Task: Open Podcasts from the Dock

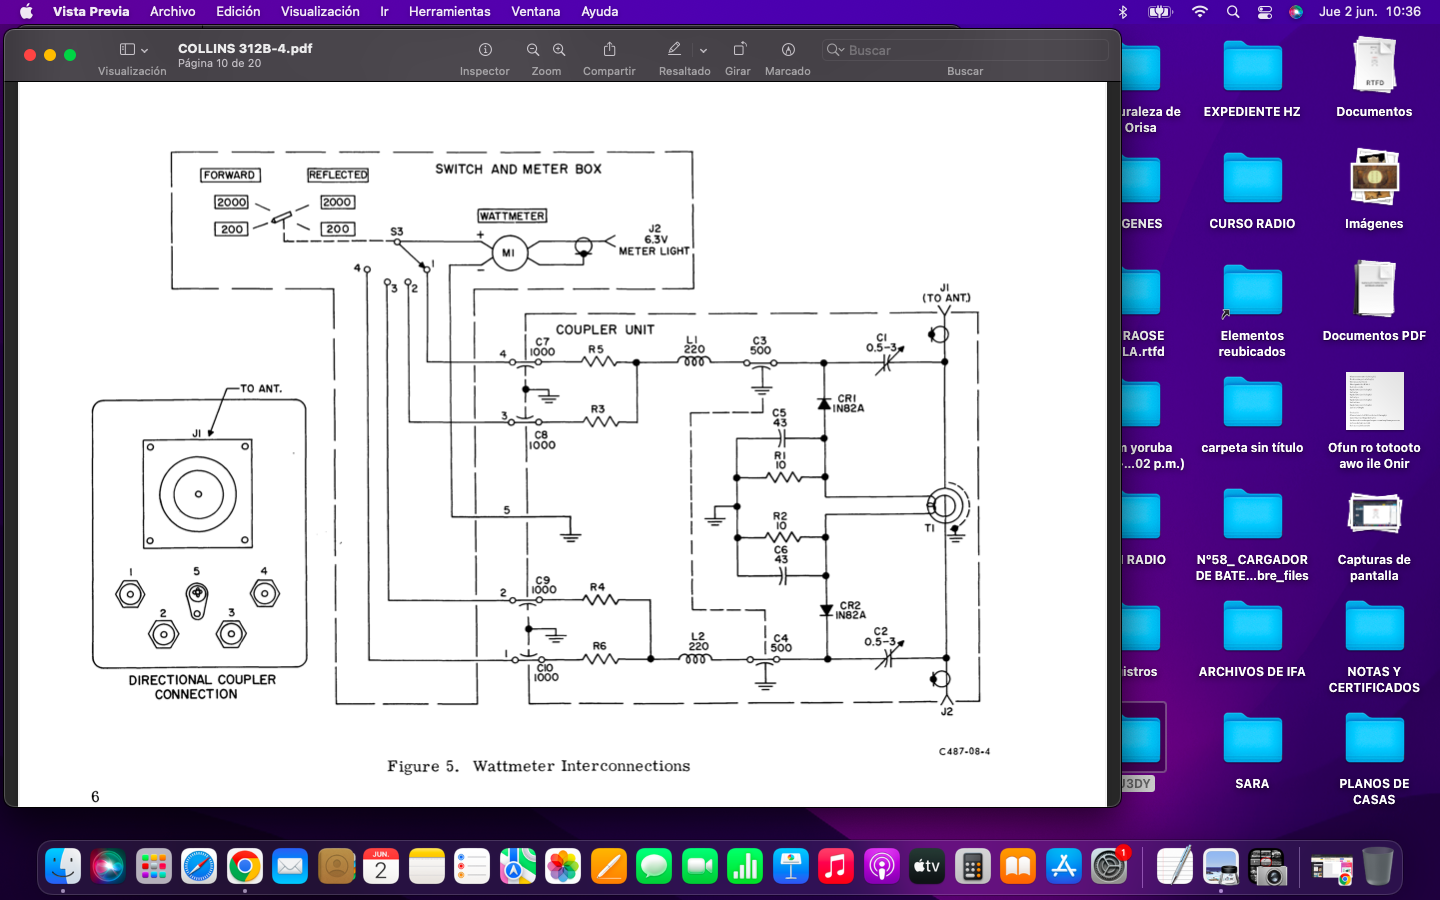Action: tap(882, 866)
